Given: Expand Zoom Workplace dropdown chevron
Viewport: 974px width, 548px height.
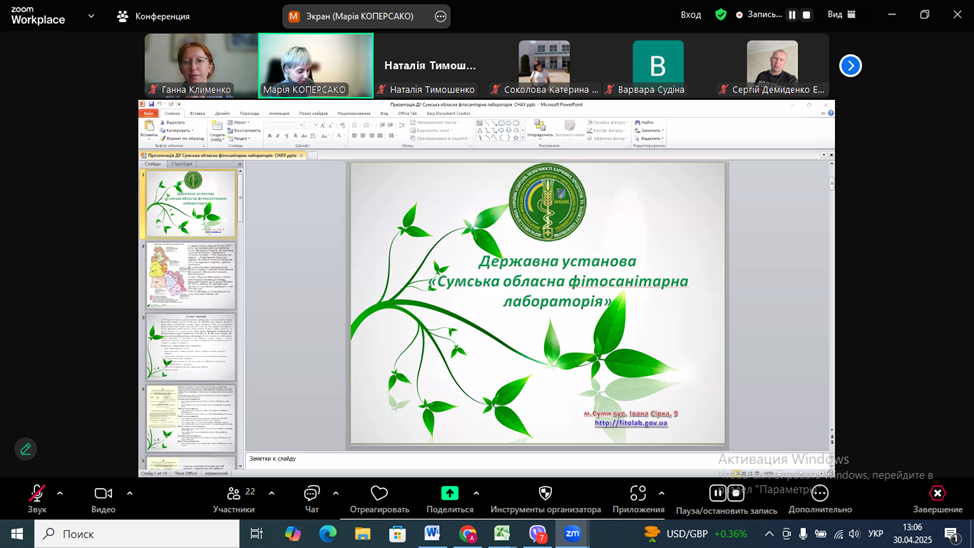Looking at the screenshot, I should (91, 16).
